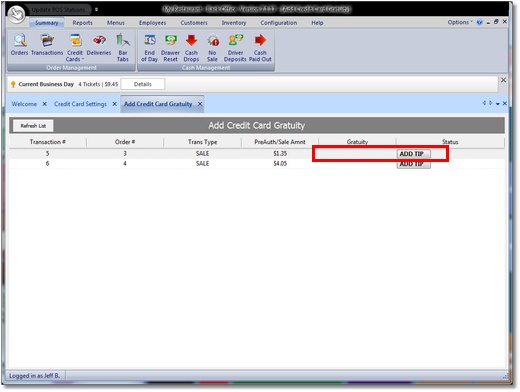Sort by Status column header
The image size is (520, 392).
450,142
